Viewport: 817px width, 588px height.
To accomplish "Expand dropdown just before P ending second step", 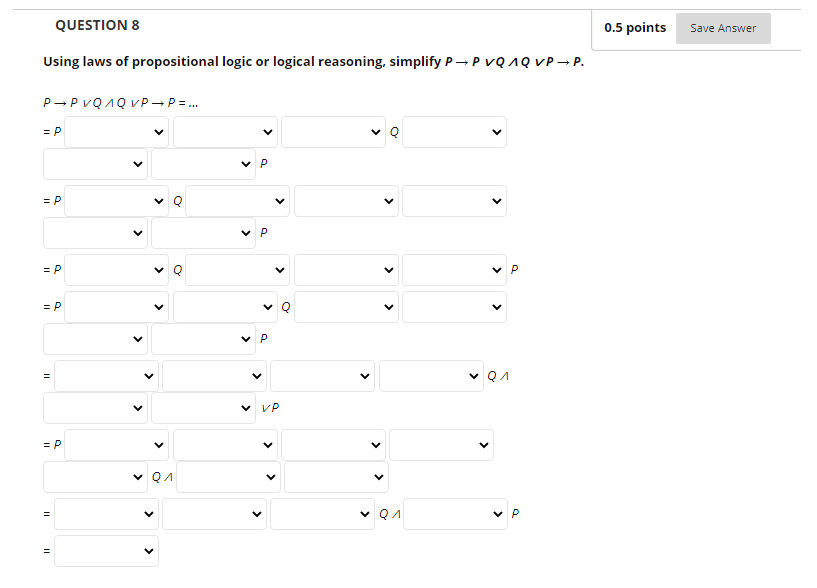I will click(203, 233).
